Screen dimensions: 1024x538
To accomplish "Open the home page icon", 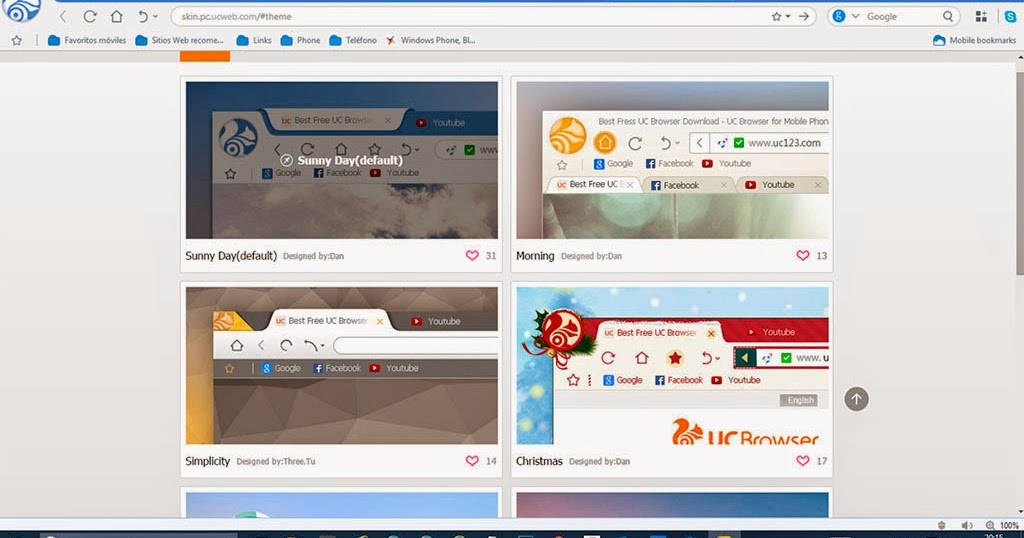I will coord(116,16).
